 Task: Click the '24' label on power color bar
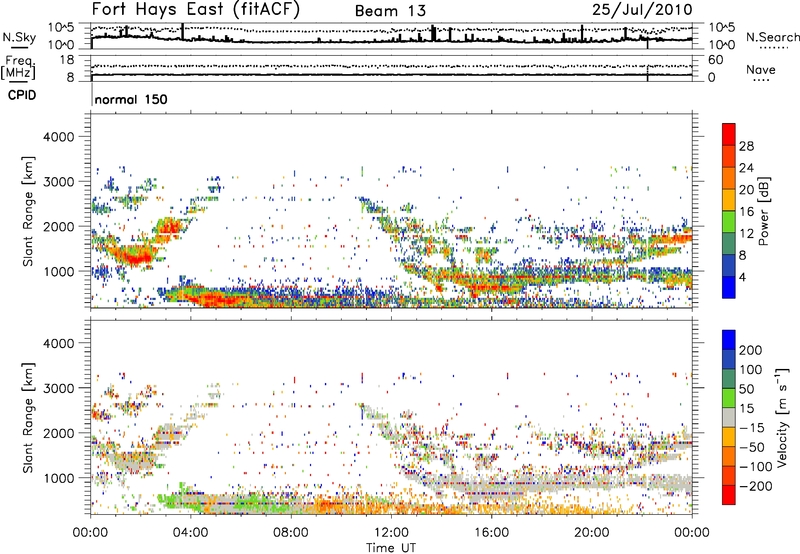746,168
